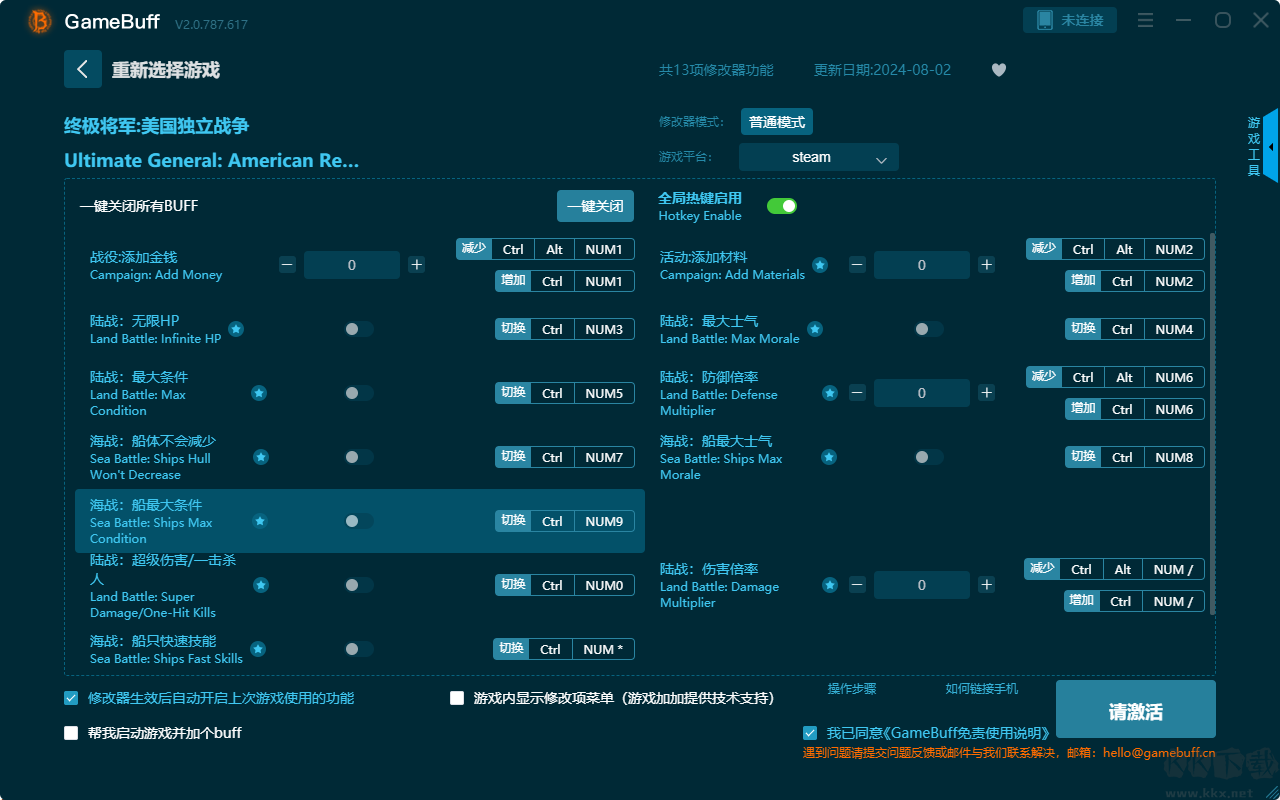Open the hamburger menu in title bar
The width and height of the screenshot is (1280, 800).
click(1146, 20)
